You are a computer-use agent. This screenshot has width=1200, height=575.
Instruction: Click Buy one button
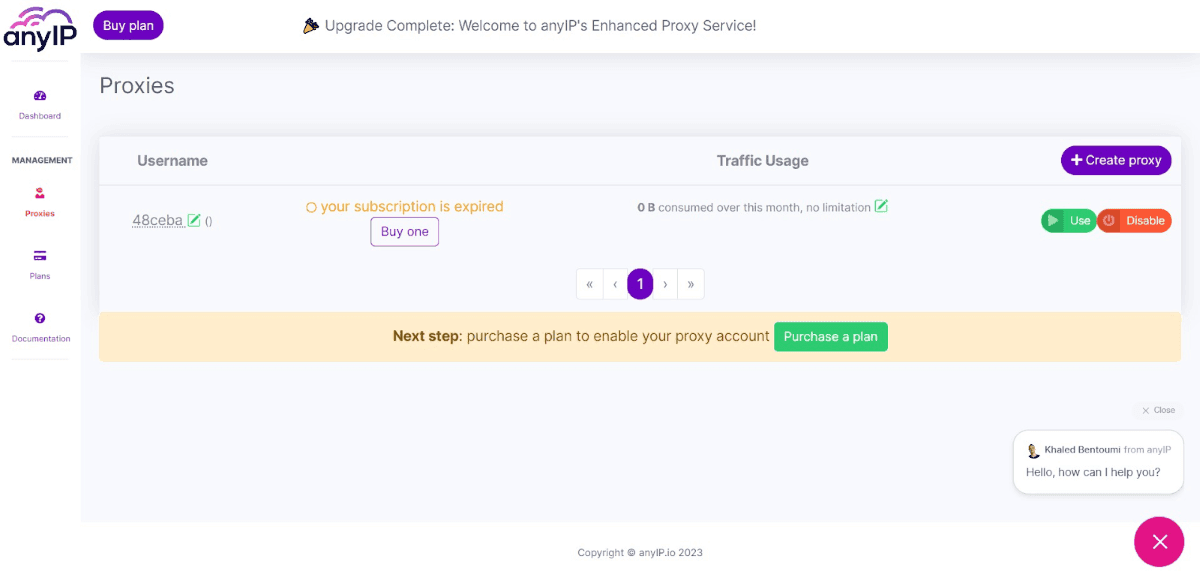(405, 232)
